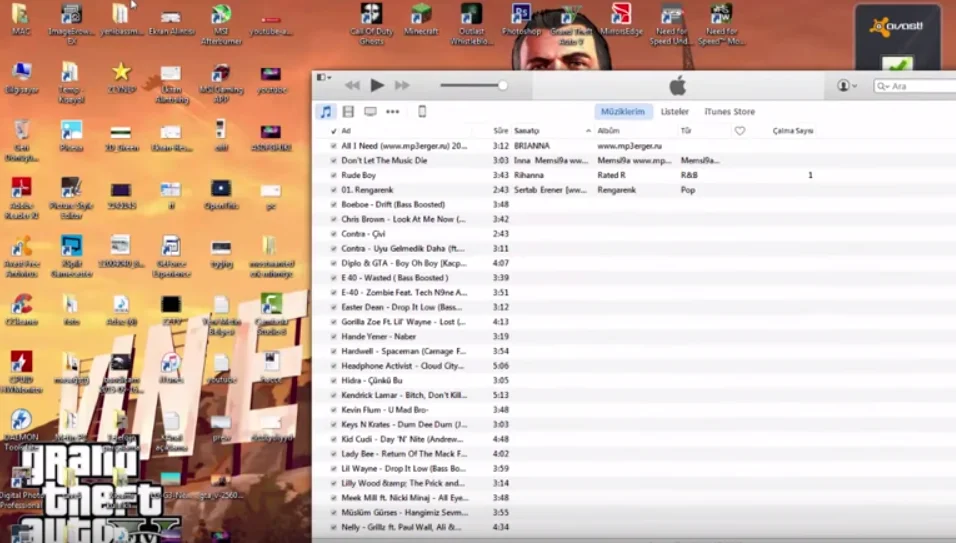This screenshot has width=956, height=543.
Task: Skip forward to next track
Action: point(402,85)
